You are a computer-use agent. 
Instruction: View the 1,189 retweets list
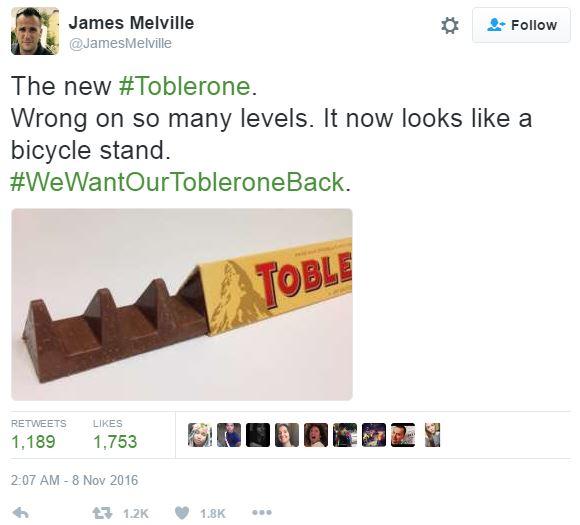[38, 434]
